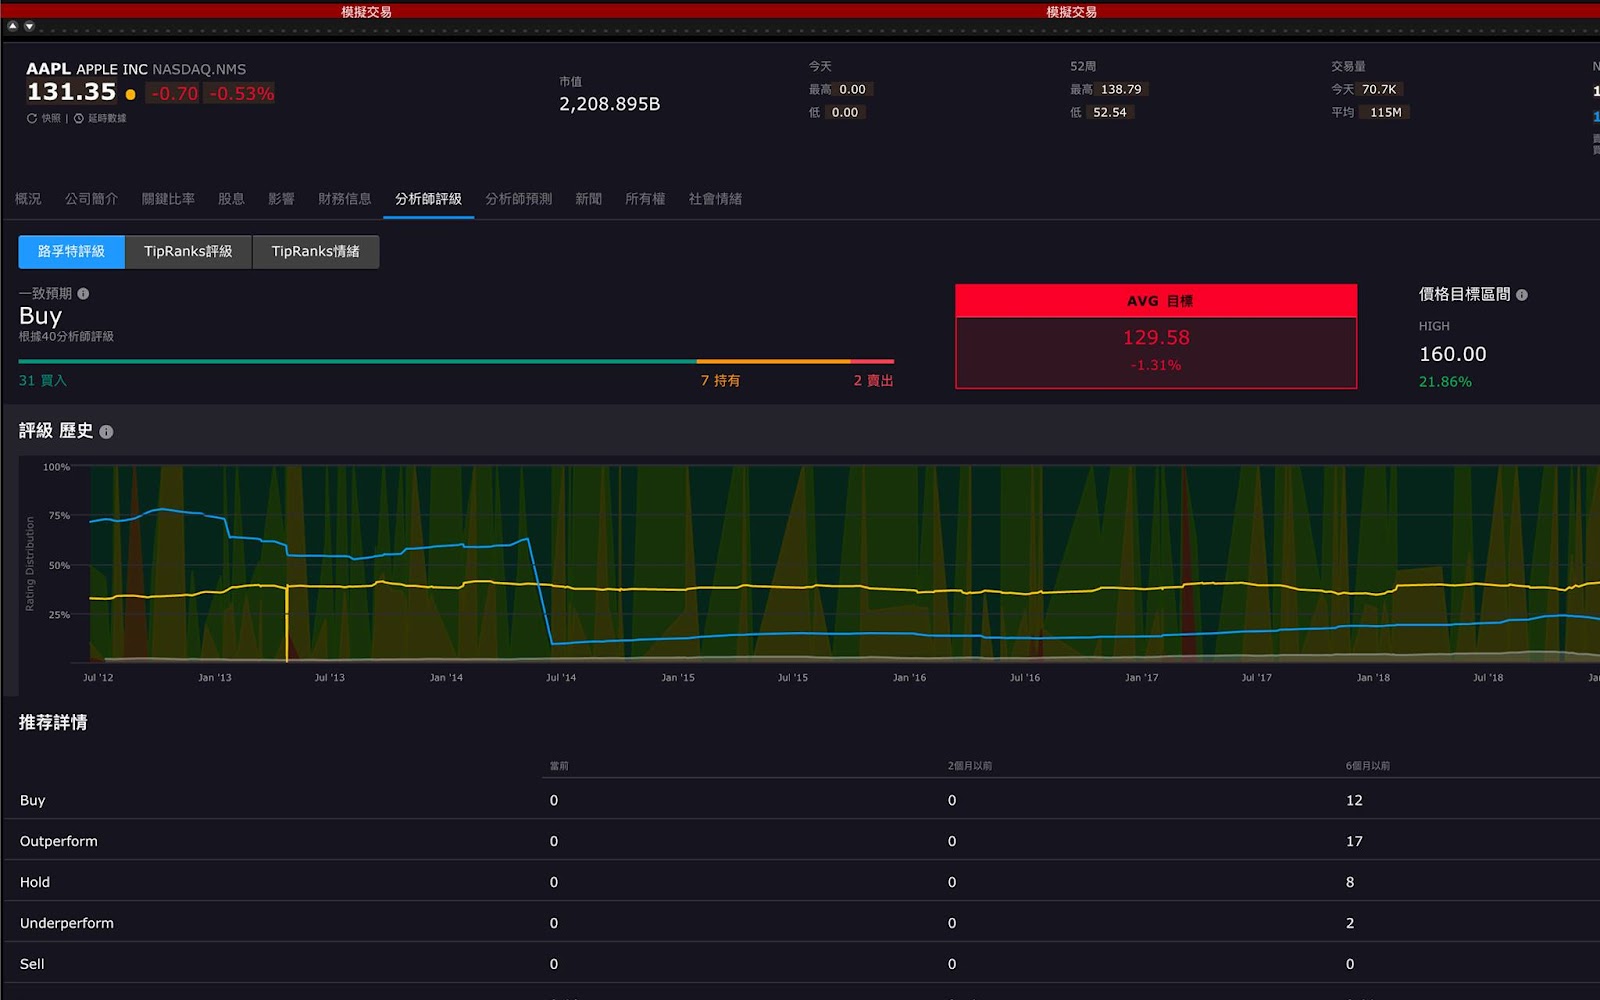Open the 社會情緒 tab
Image resolution: width=1600 pixels, height=1000 pixels.
(715, 199)
